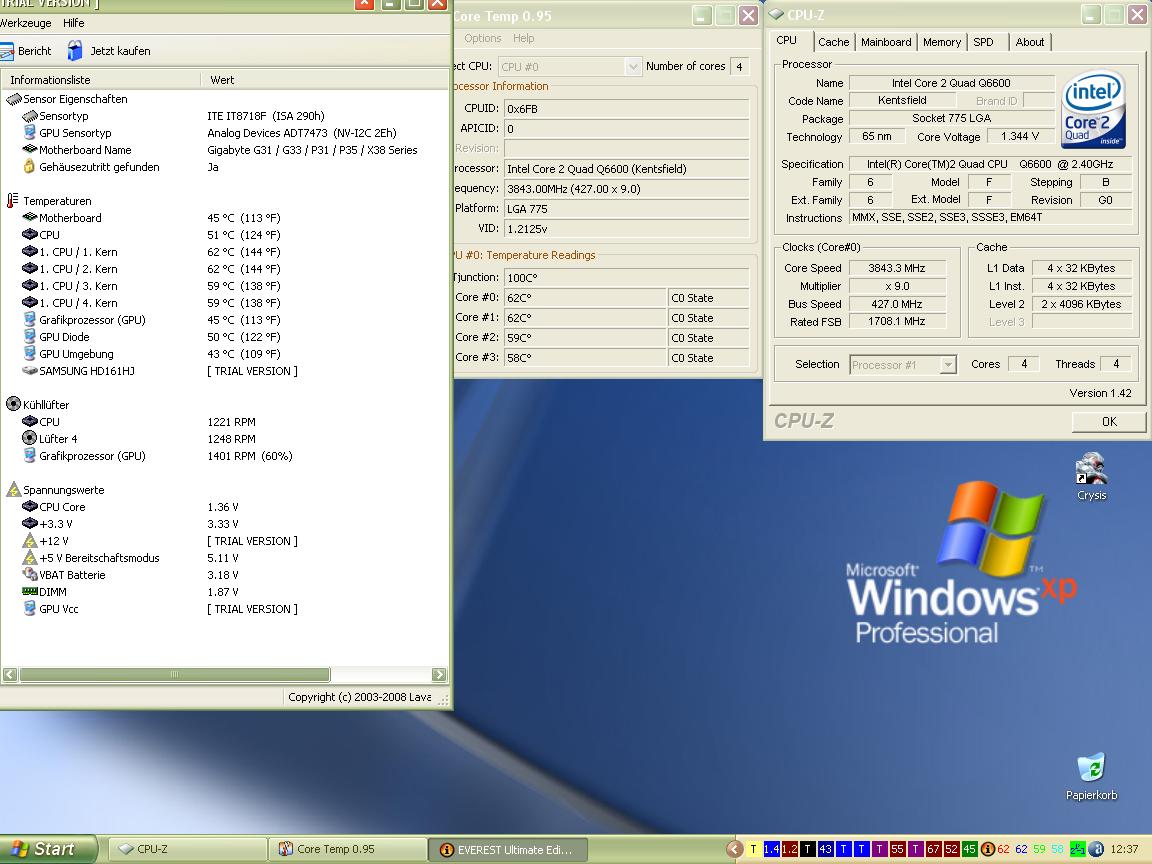Click the VBAT Batterie icon
The height and width of the screenshot is (864, 1152).
[29, 575]
